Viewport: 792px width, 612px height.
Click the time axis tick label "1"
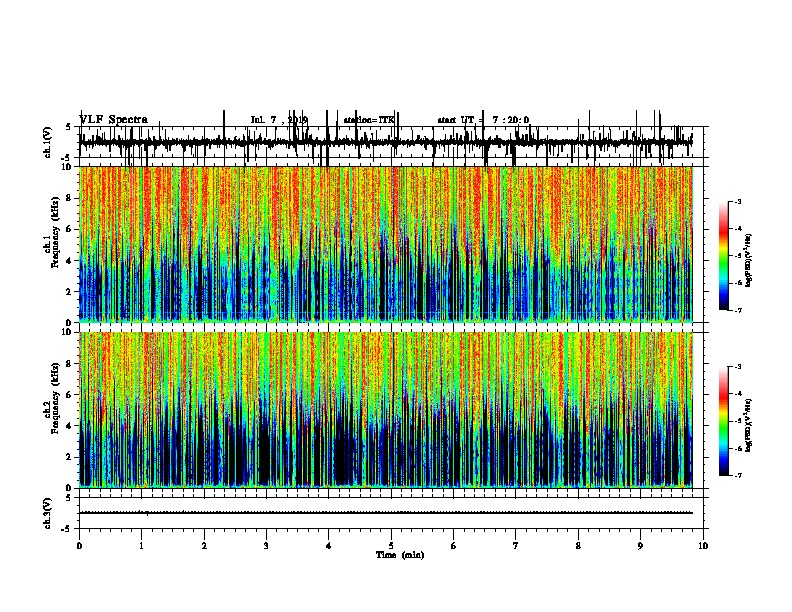(x=141, y=545)
